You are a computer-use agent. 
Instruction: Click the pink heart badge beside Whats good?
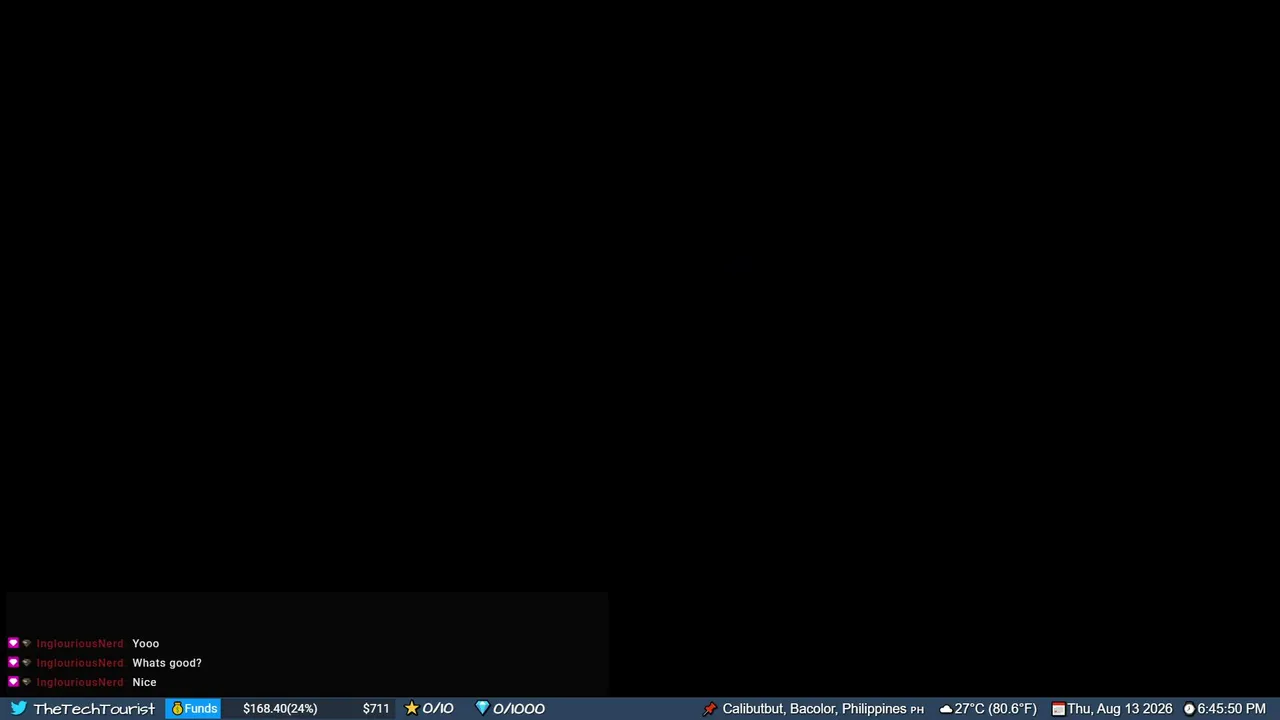[x=13, y=663]
